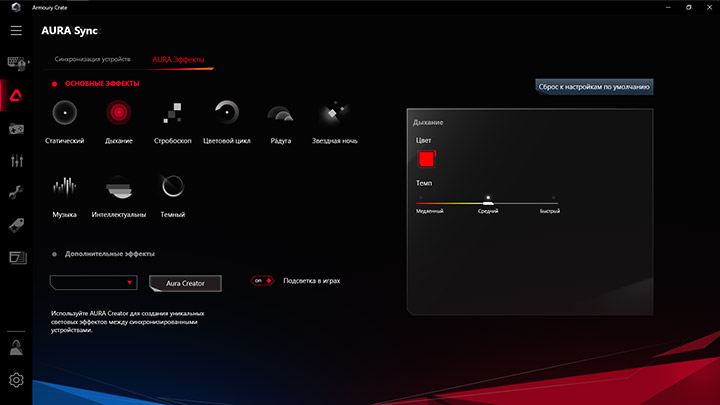Select the Интеллектуальный effect icon

[x=119, y=187]
